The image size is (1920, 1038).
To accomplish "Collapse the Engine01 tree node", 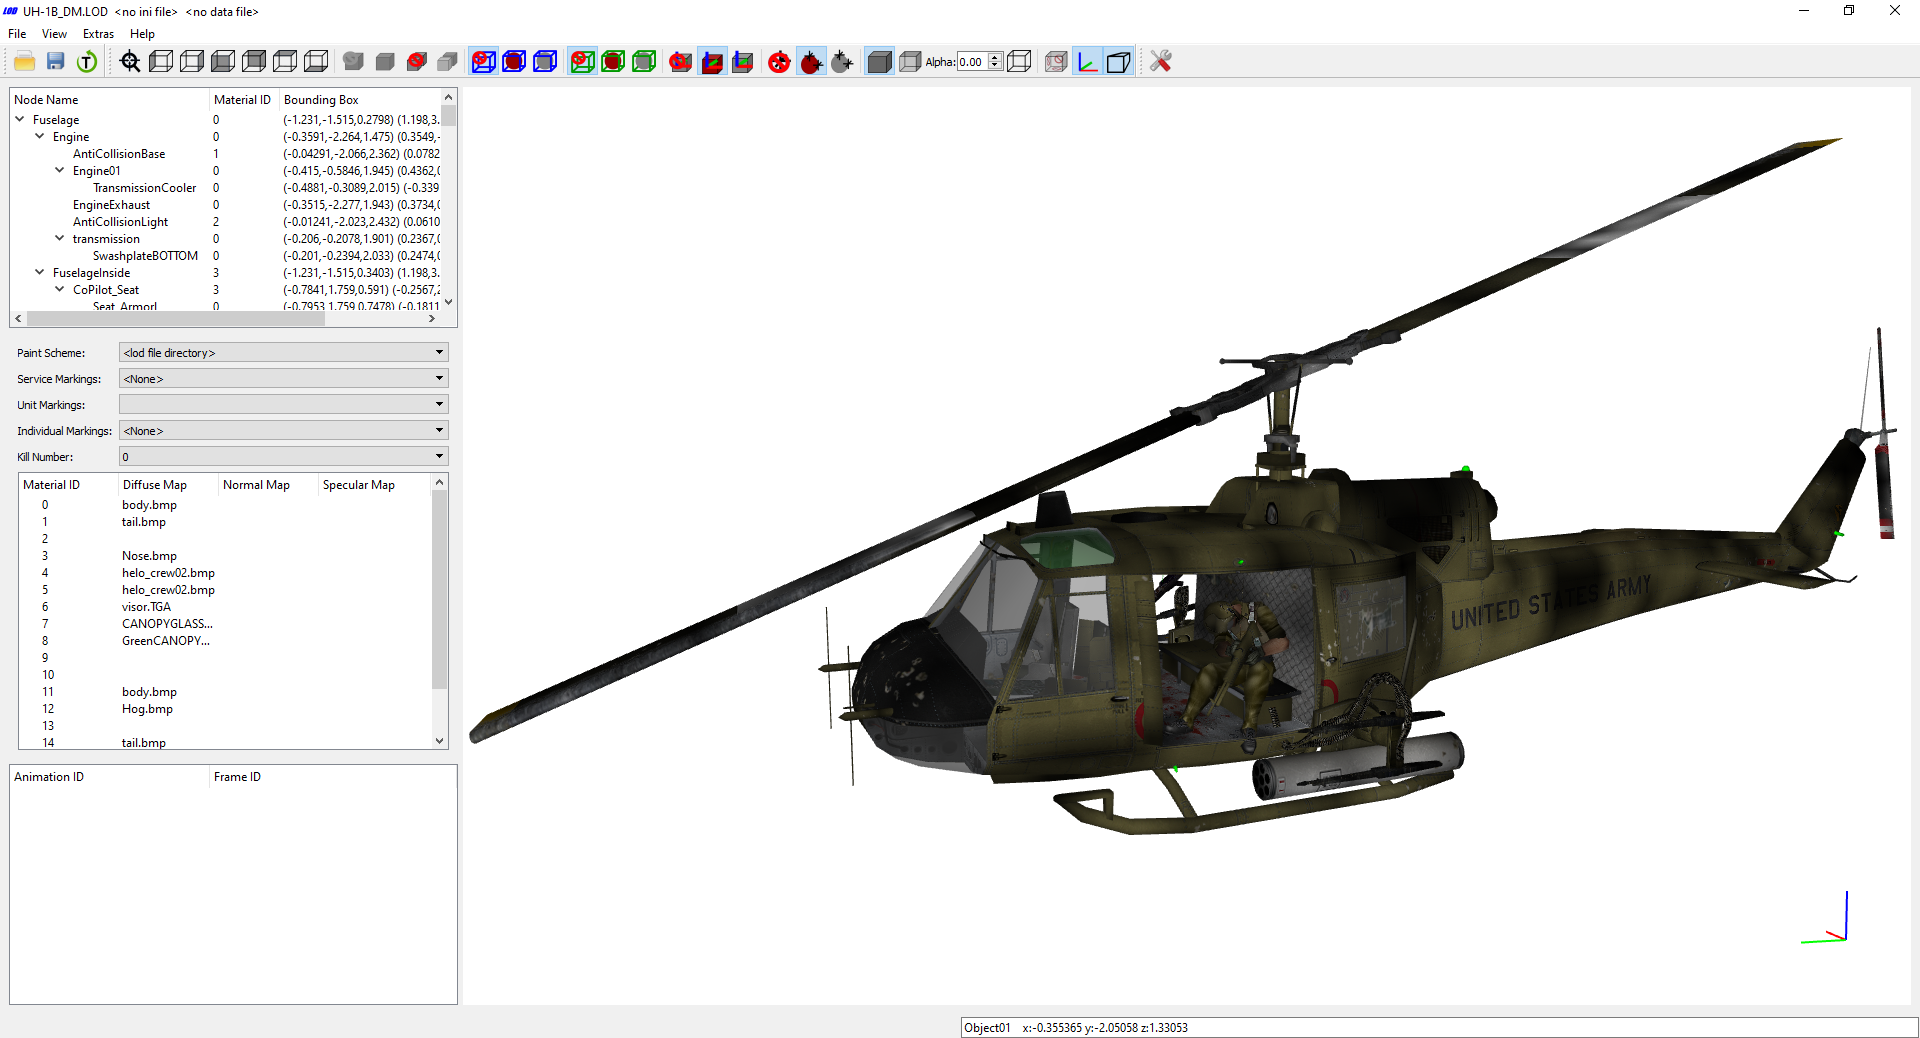I will point(60,170).
